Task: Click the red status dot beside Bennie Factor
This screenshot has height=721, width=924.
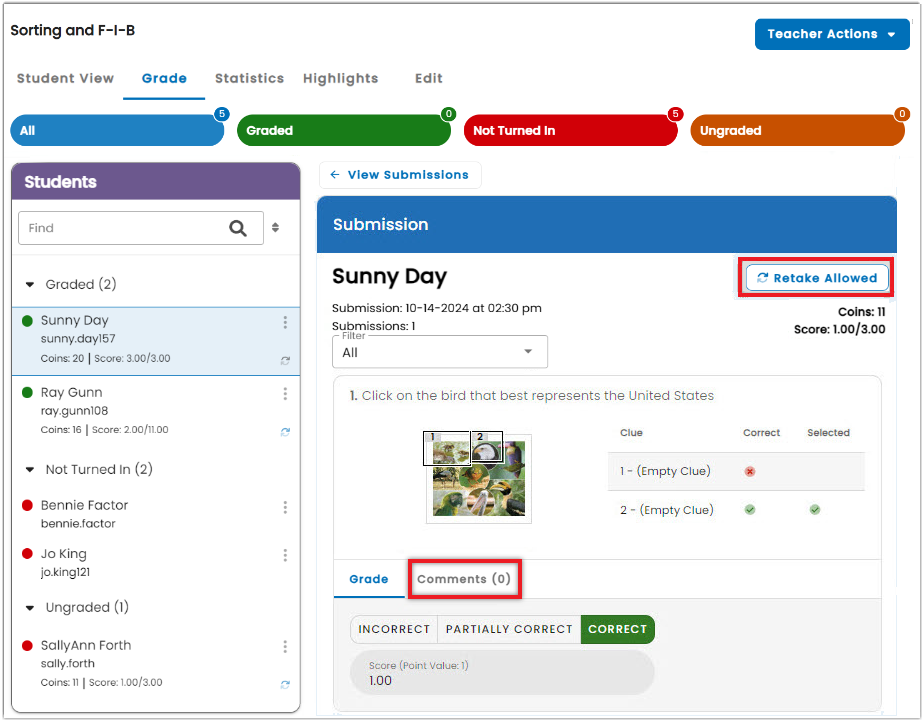Action: click(27, 505)
